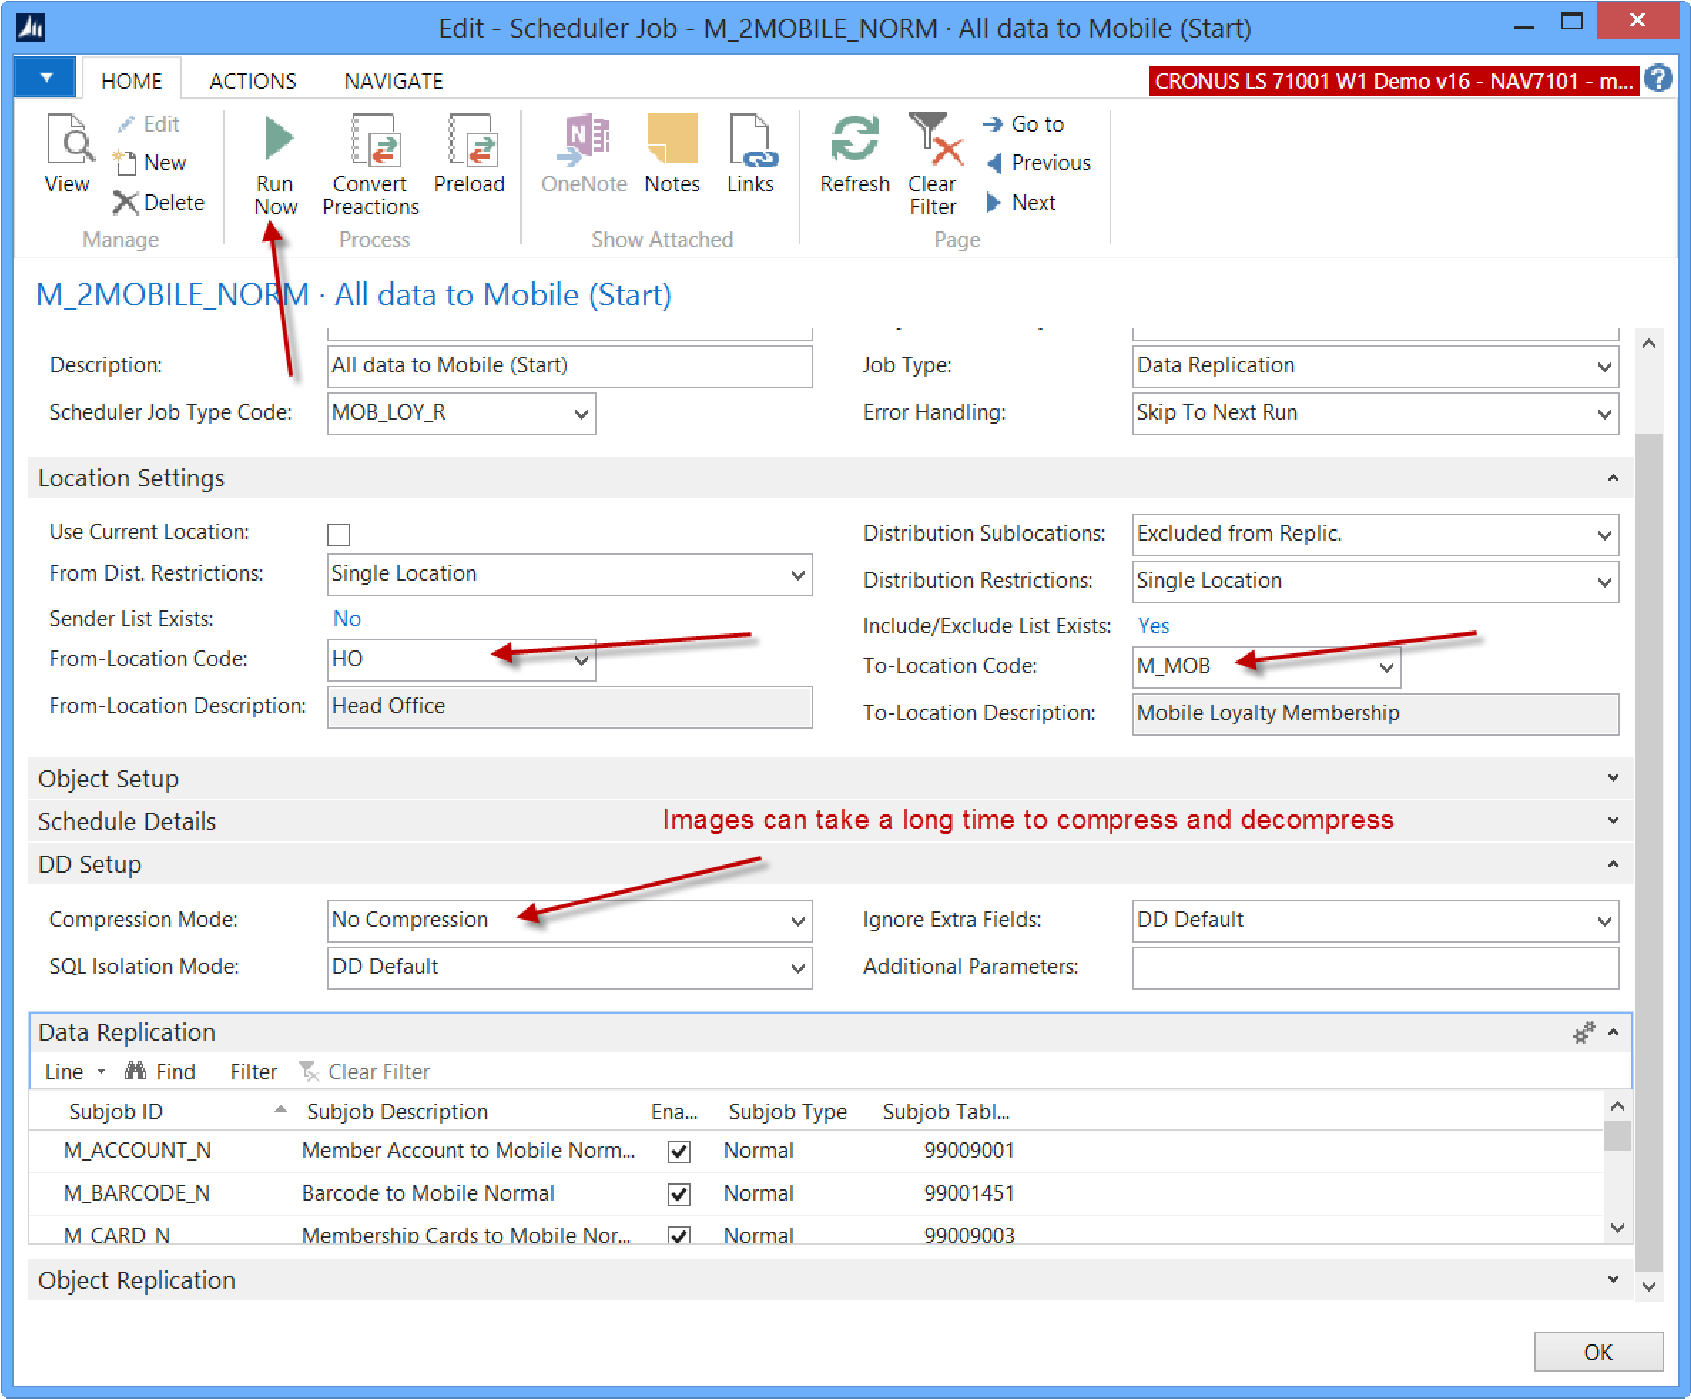Open the Notes attachment icon

[671, 141]
